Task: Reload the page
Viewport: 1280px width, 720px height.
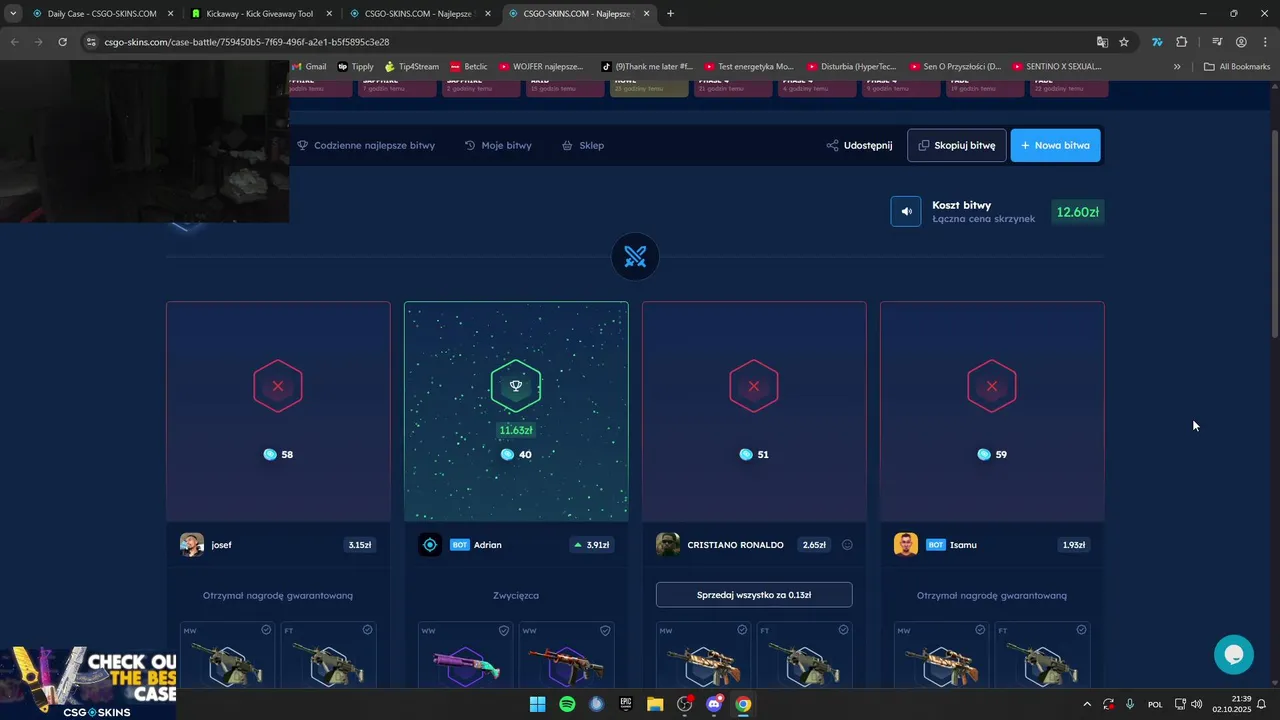Action: click(62, 42)
